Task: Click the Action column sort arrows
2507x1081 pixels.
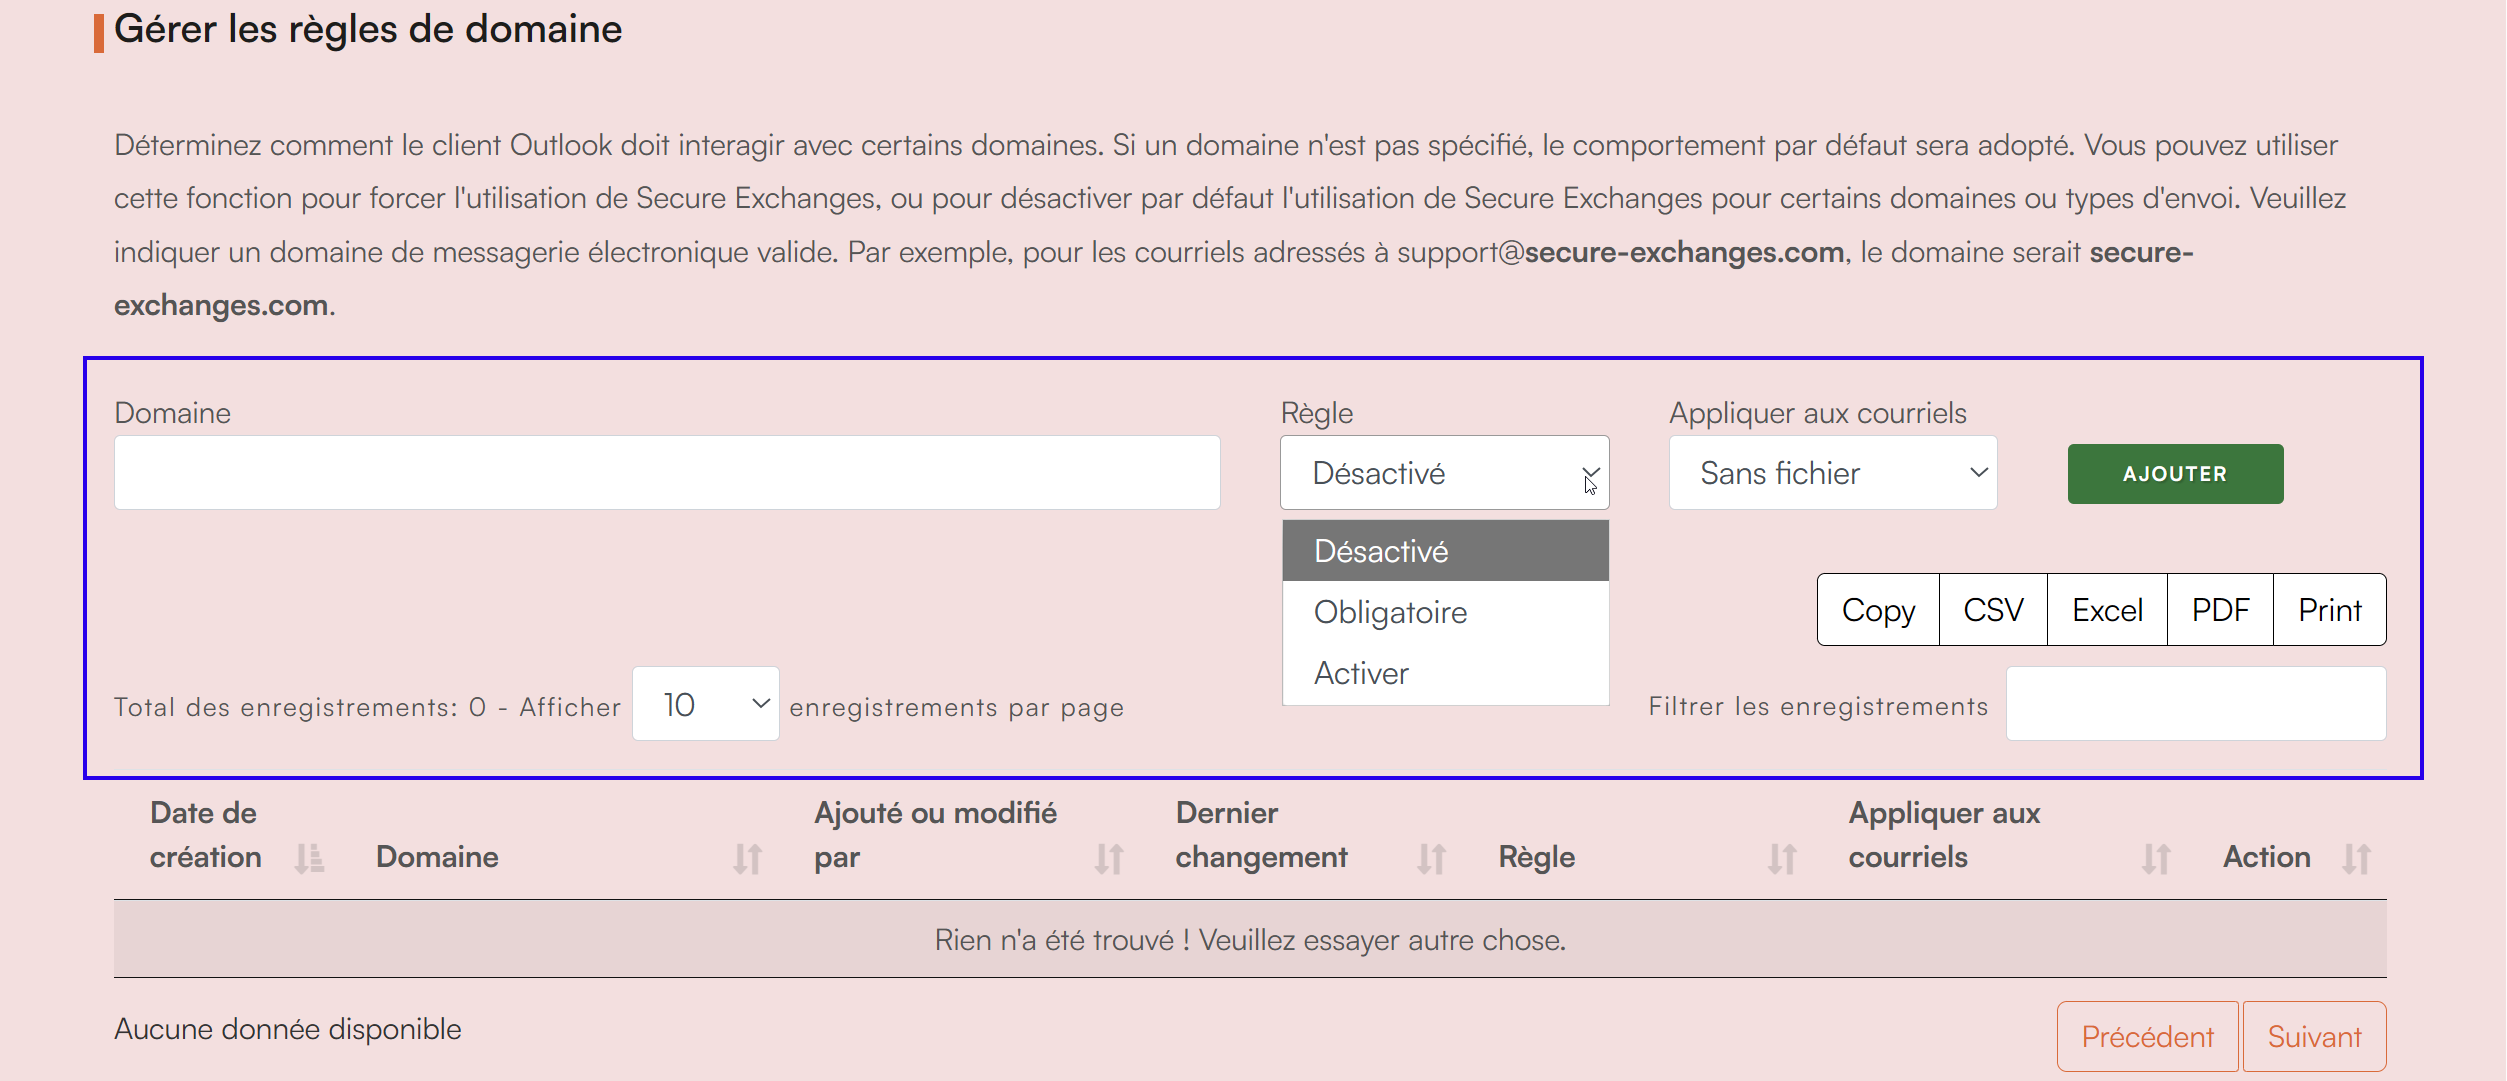Action: [2356, 858]
